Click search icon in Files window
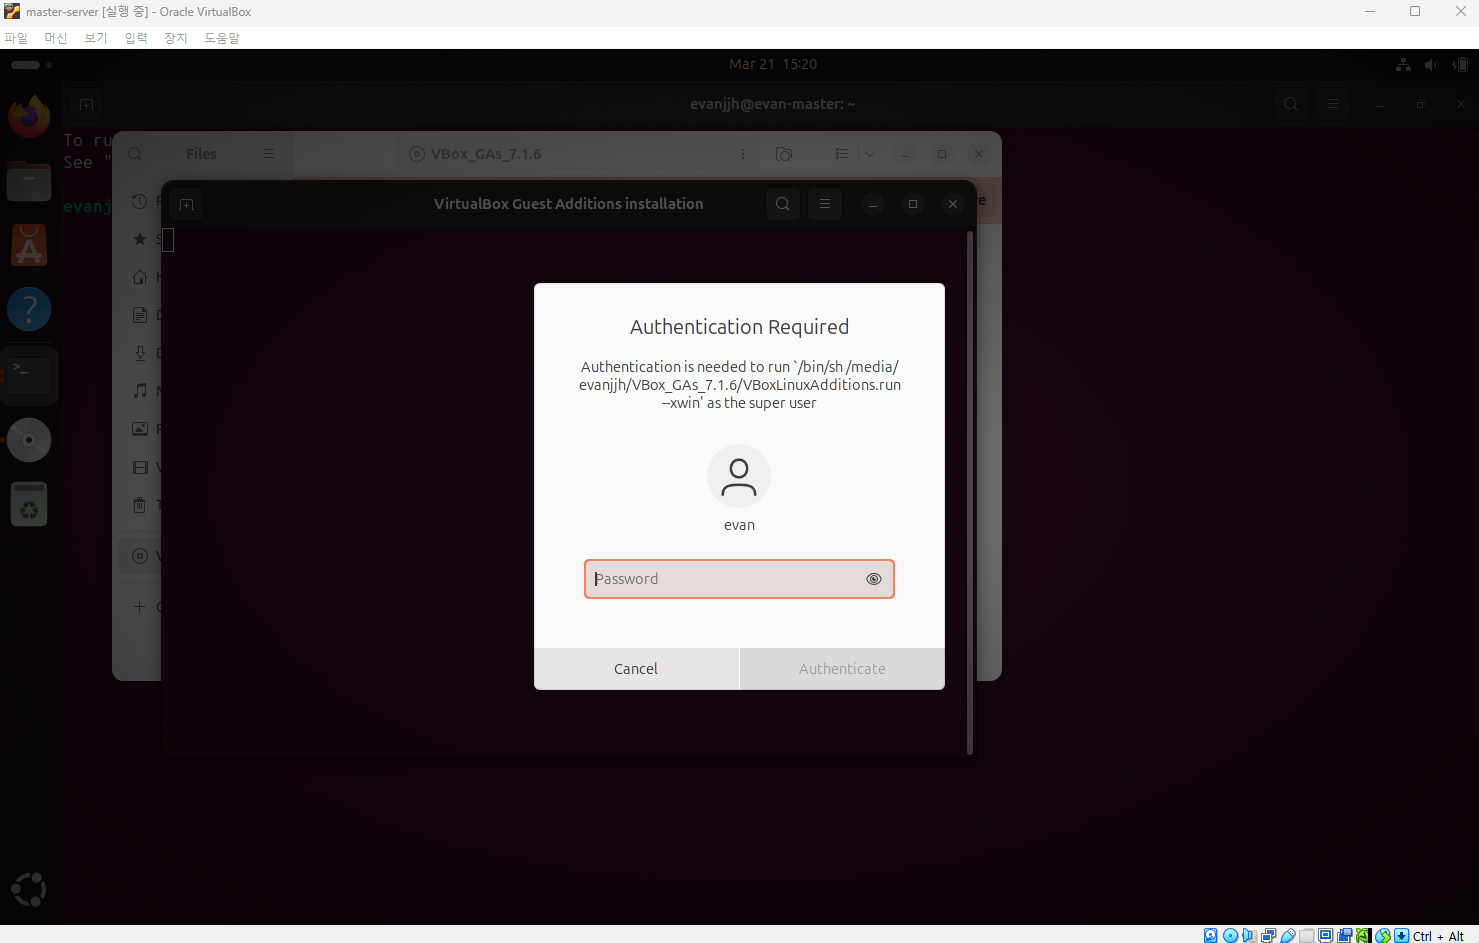This screenshot has width=1479, height=943. tap(135, 154)
